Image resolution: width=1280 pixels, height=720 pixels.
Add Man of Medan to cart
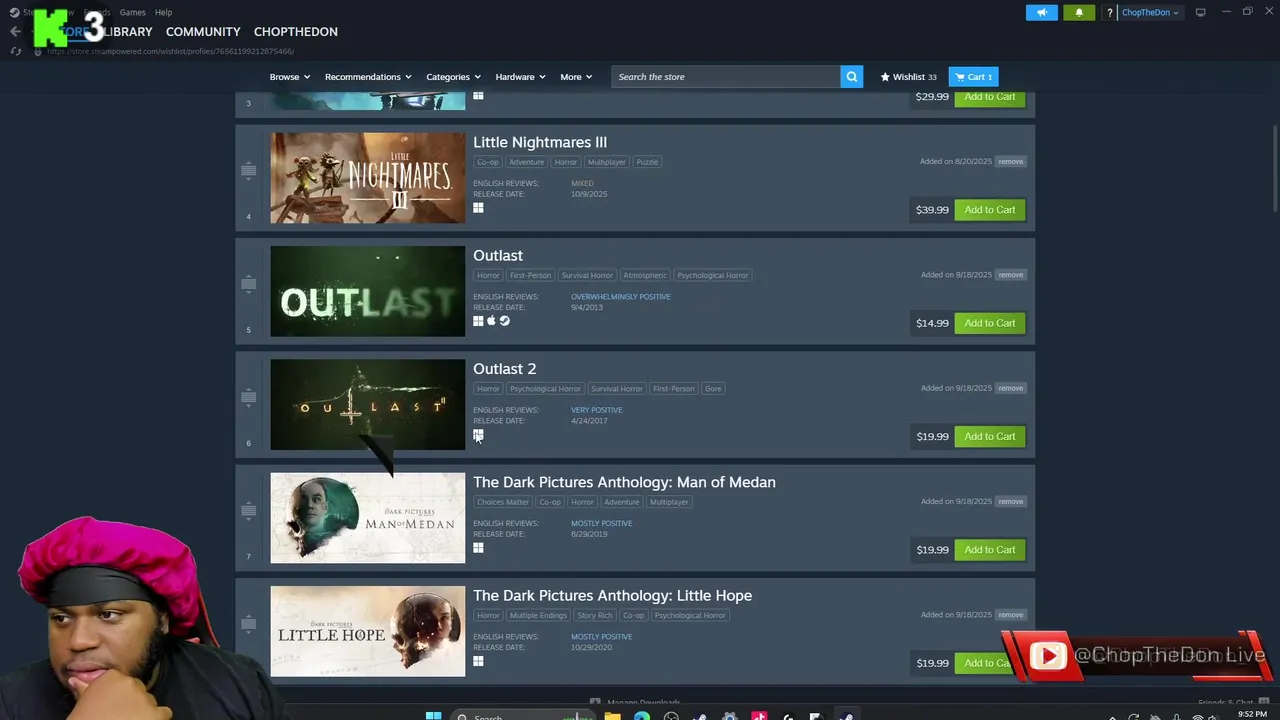coord(989,550)
